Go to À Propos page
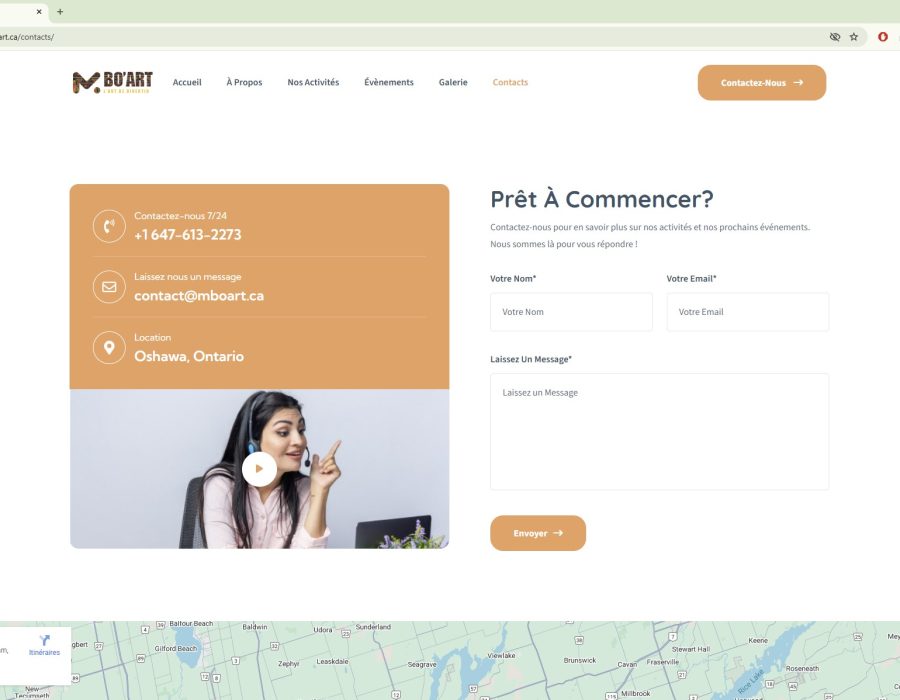 click(244, 83)
